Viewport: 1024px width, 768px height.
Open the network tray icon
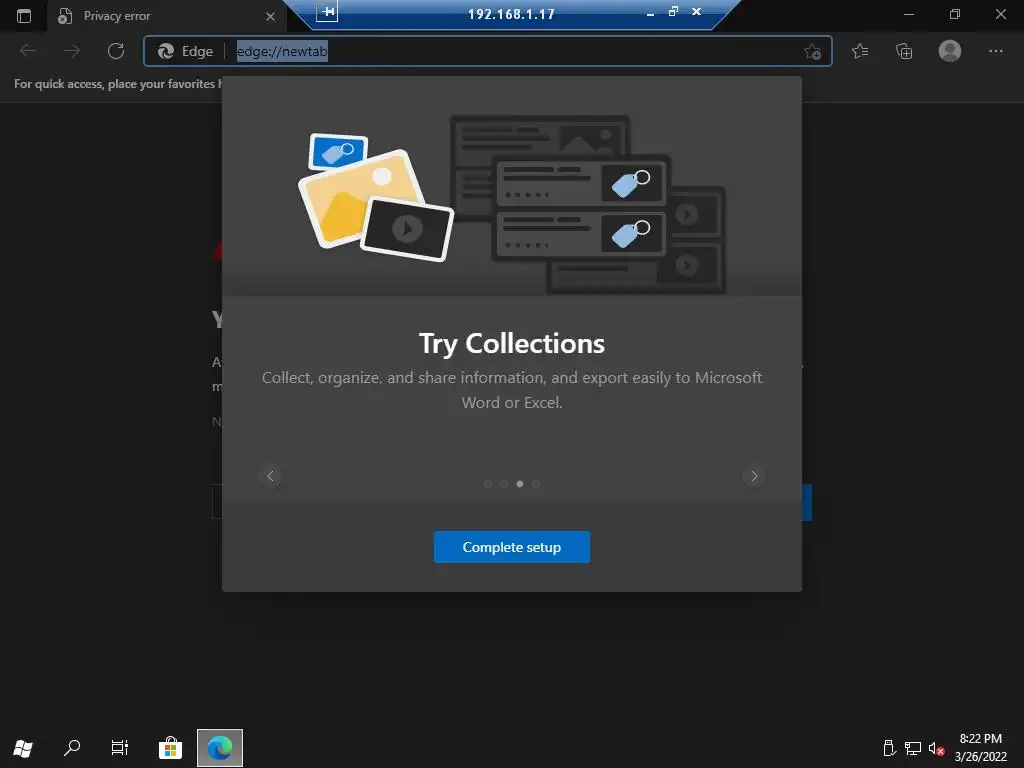point(912,748)
